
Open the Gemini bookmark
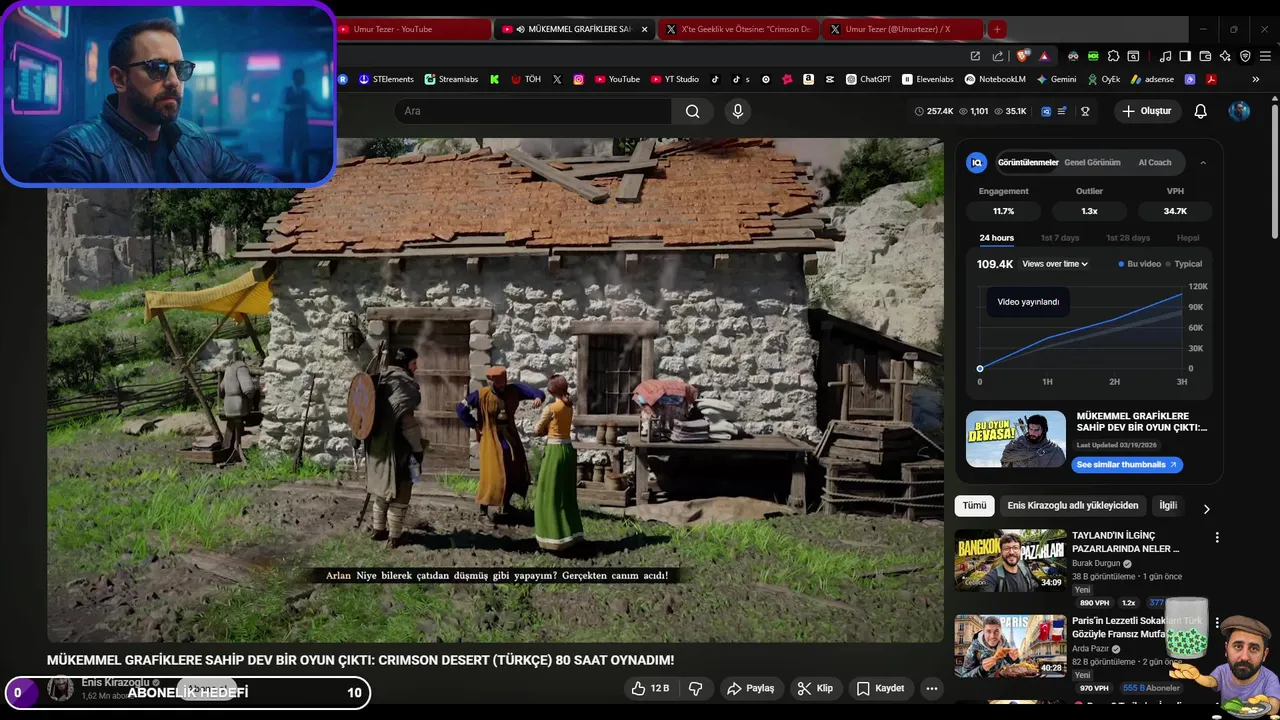(x=1056, y=79)
